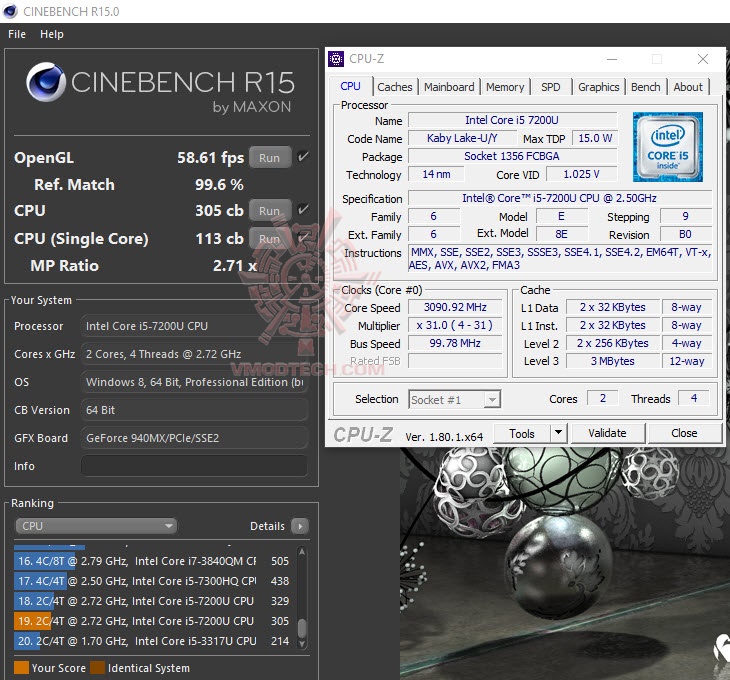The image size is (730, 680).
Task: Click the Core Speed value 3090.92 MHz
Action: coord(455,307)
